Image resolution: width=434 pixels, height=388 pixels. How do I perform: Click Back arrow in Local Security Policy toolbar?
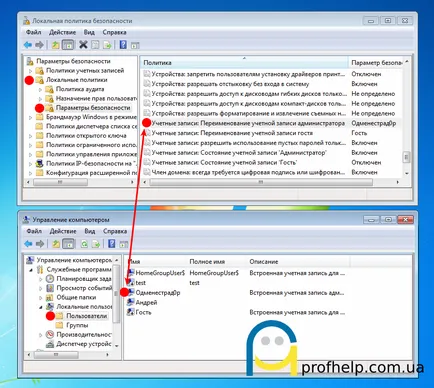[28, 45]
